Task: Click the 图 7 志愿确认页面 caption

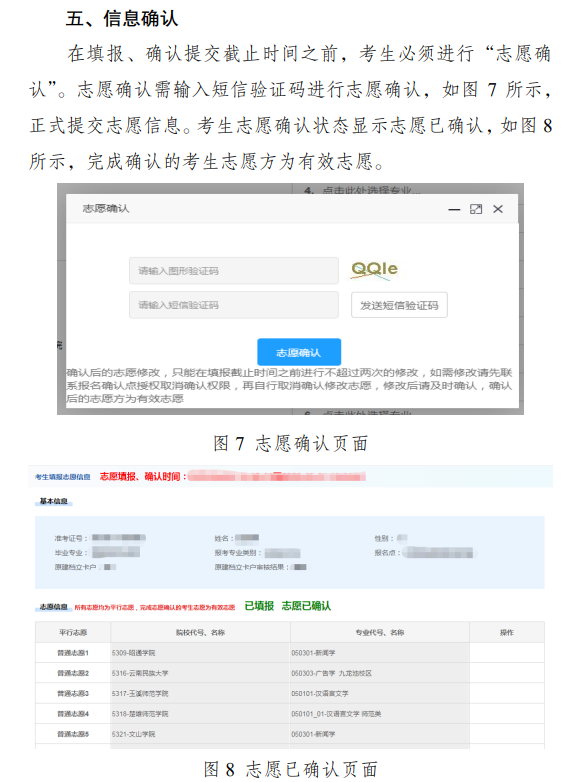Action: click(291, 443)
